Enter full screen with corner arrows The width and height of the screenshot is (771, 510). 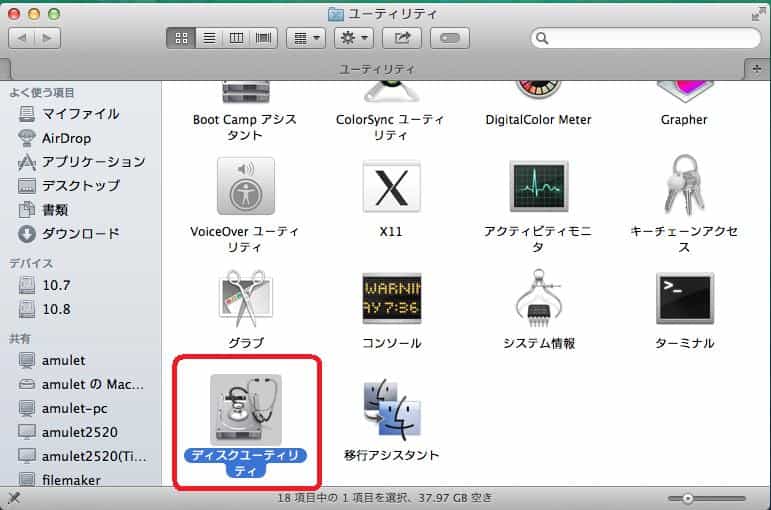pyautogui.click(x=758, y=14)
